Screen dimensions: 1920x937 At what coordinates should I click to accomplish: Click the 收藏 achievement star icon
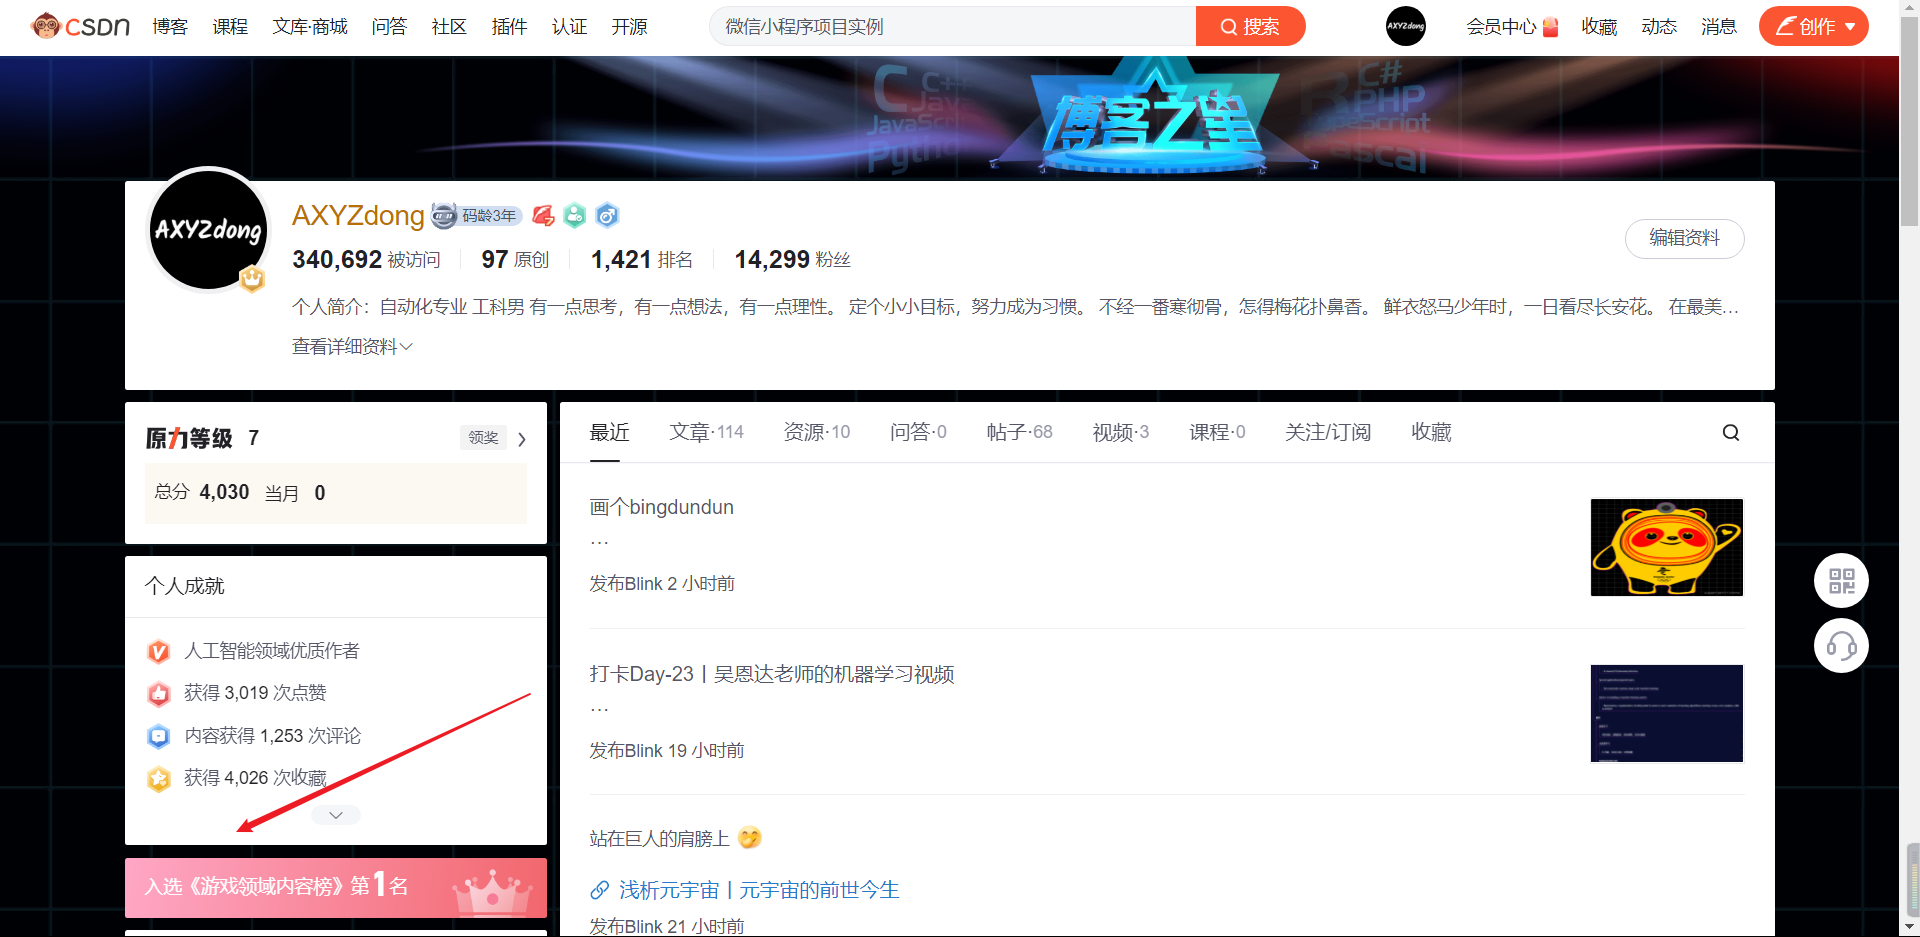[x=158, y=778]
